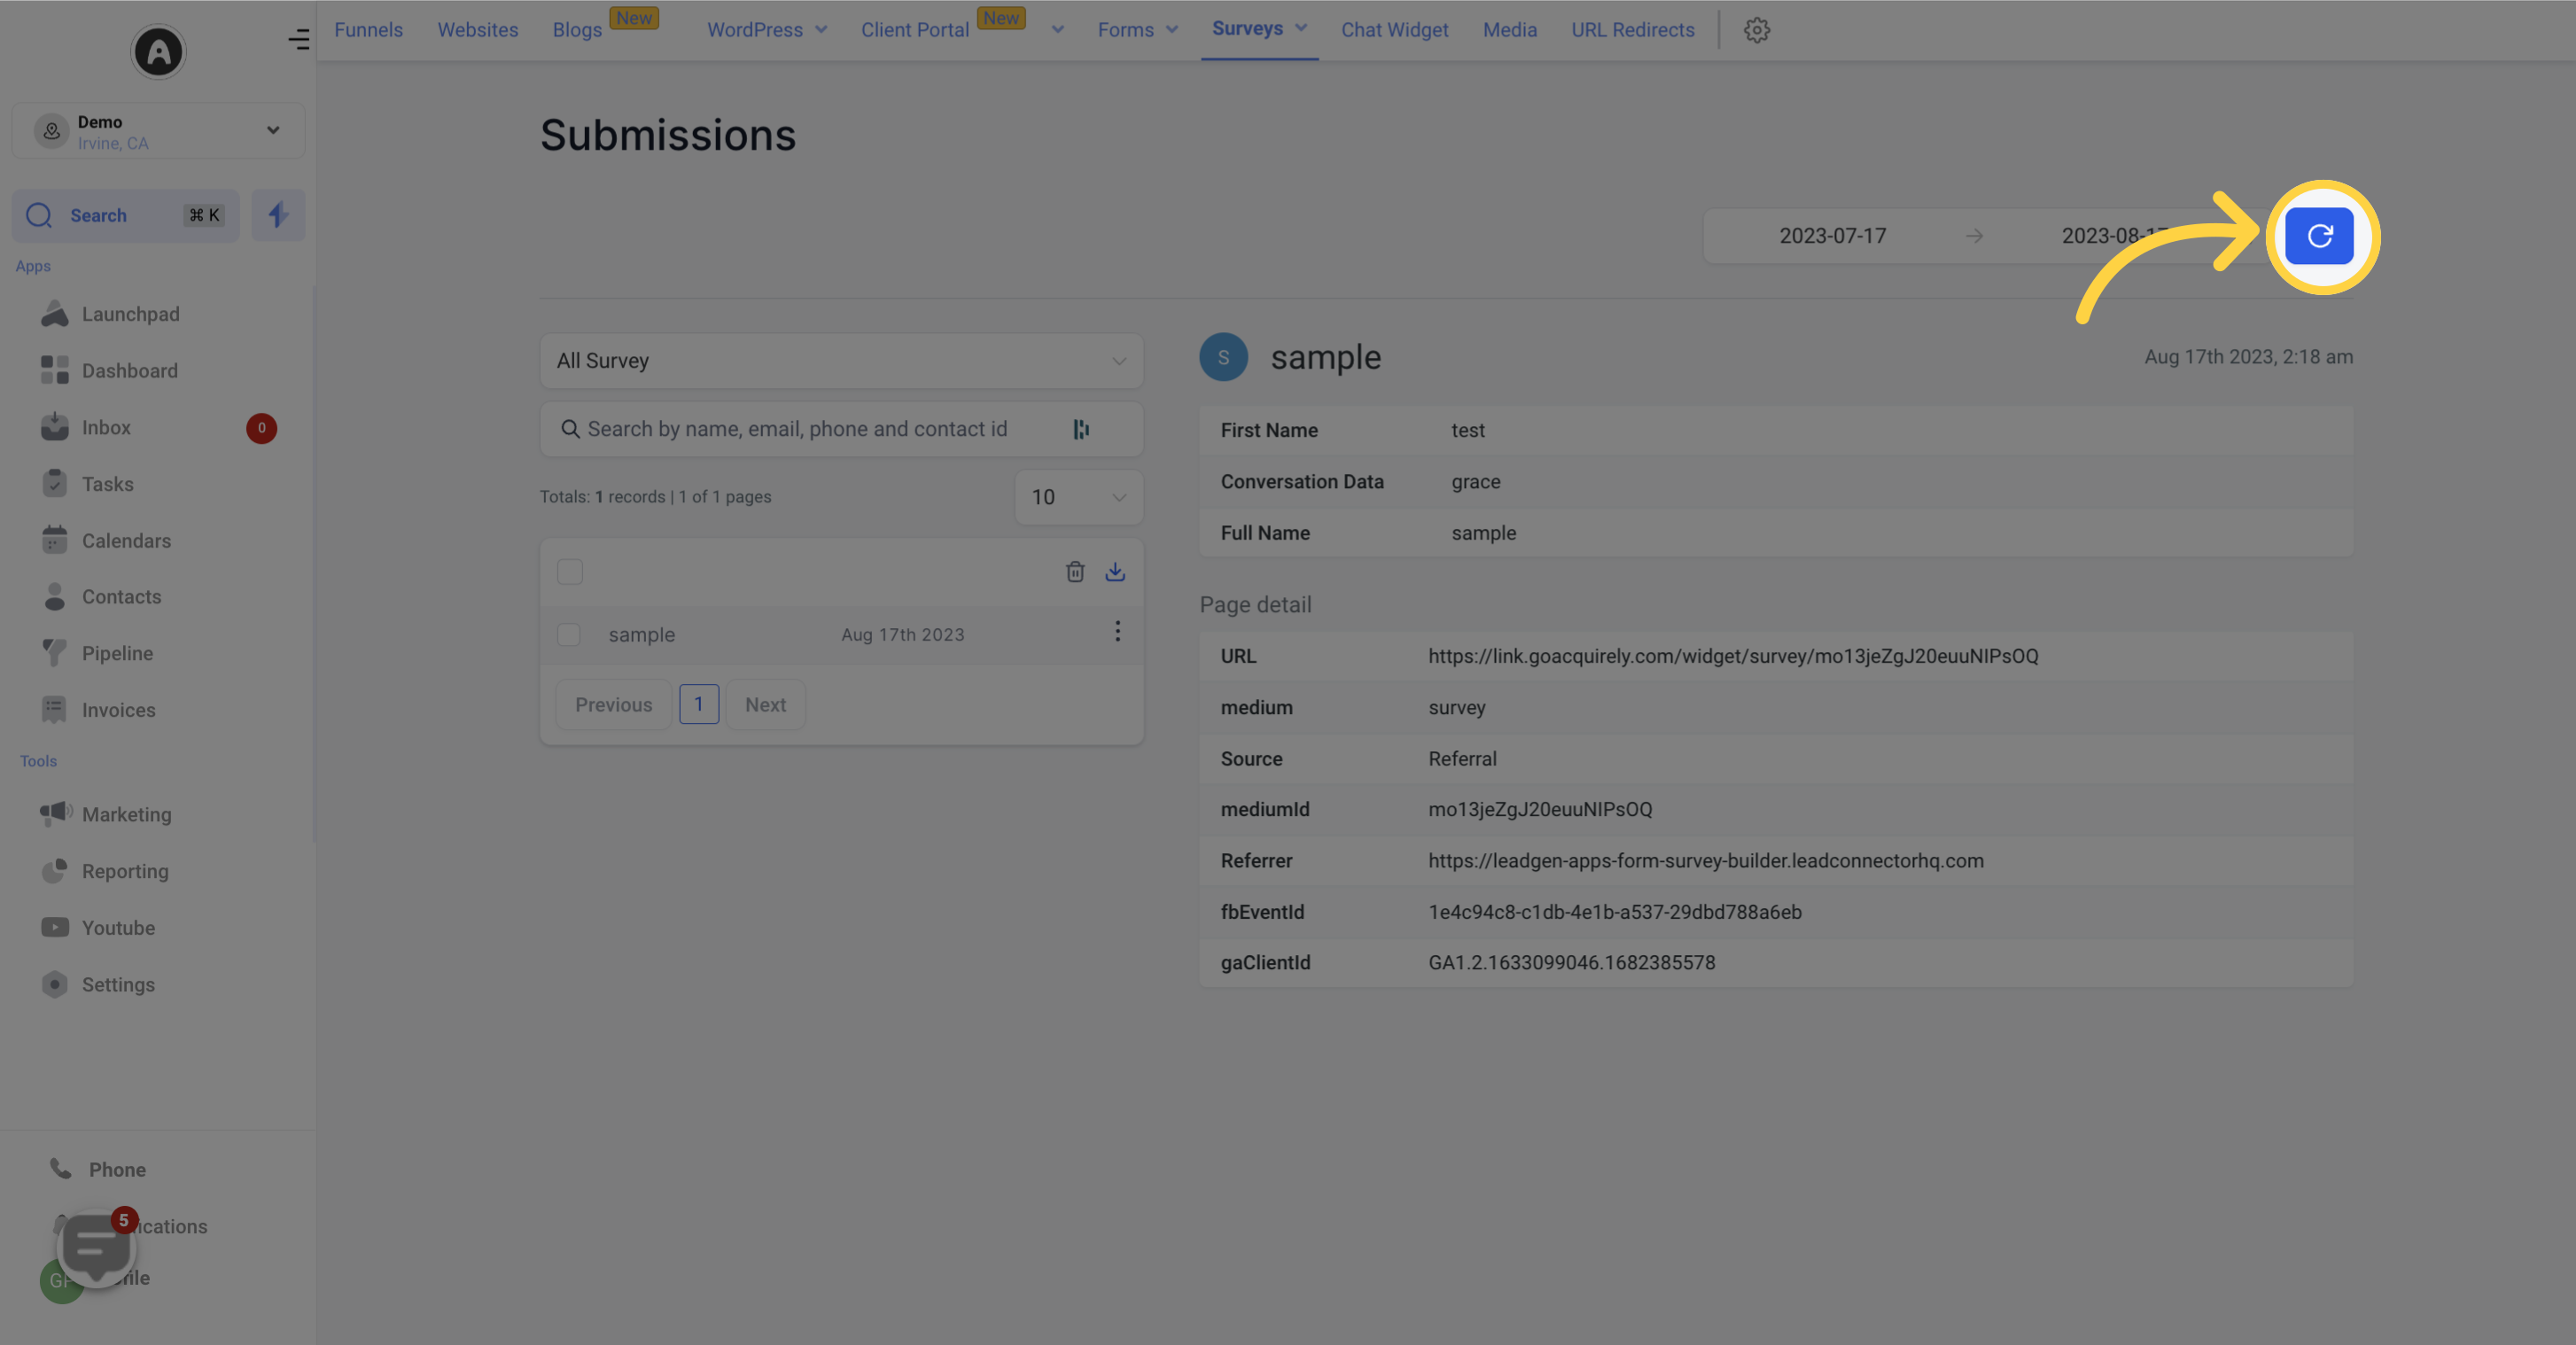
Task: Select page 1 in pagination
Action: (x=699, y=705)
